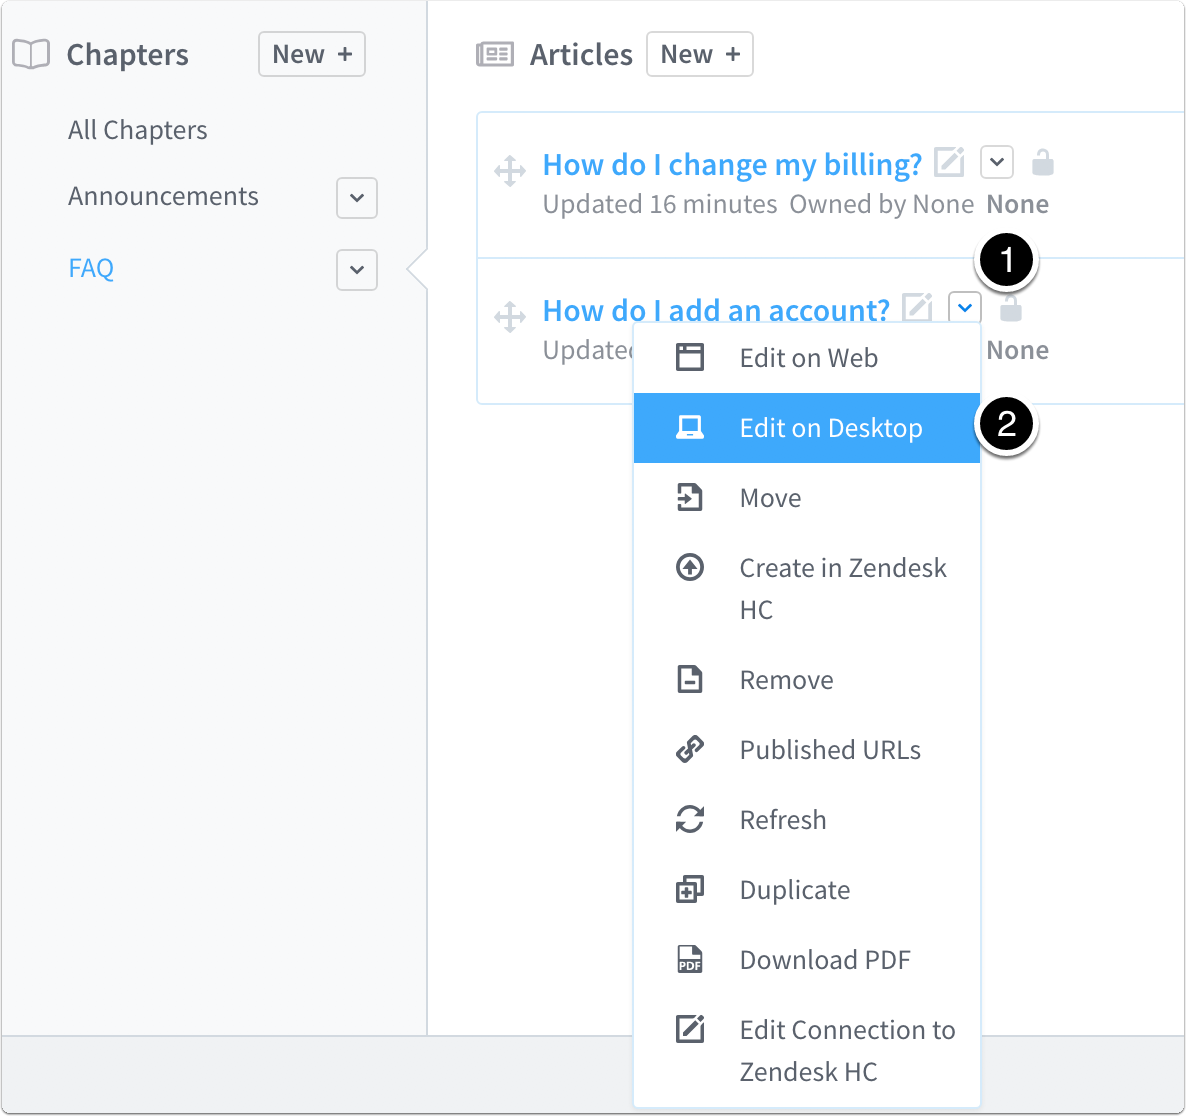Click Updated 16 minutes text
The image size is (1186, 1116).
coord(660,204)
